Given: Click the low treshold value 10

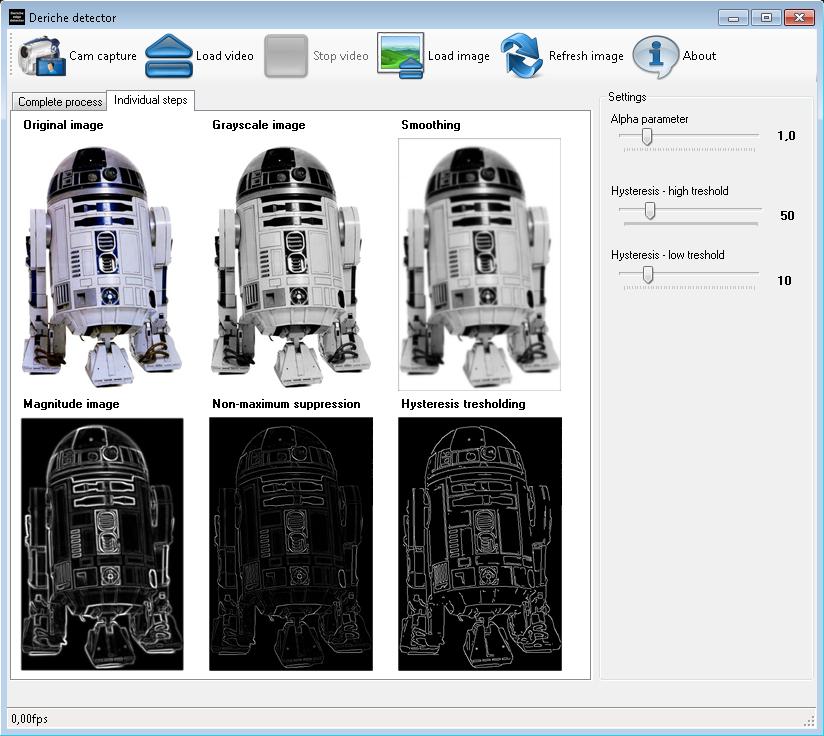Looking at the screenshot, I should [784, 281].
